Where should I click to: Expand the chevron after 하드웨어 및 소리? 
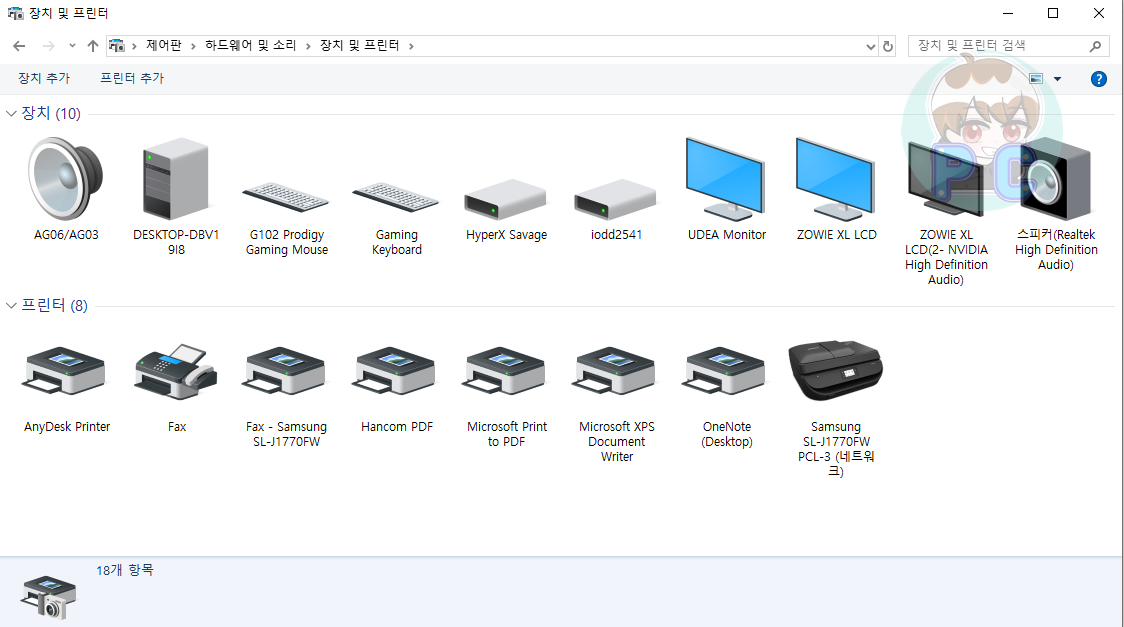308,46
